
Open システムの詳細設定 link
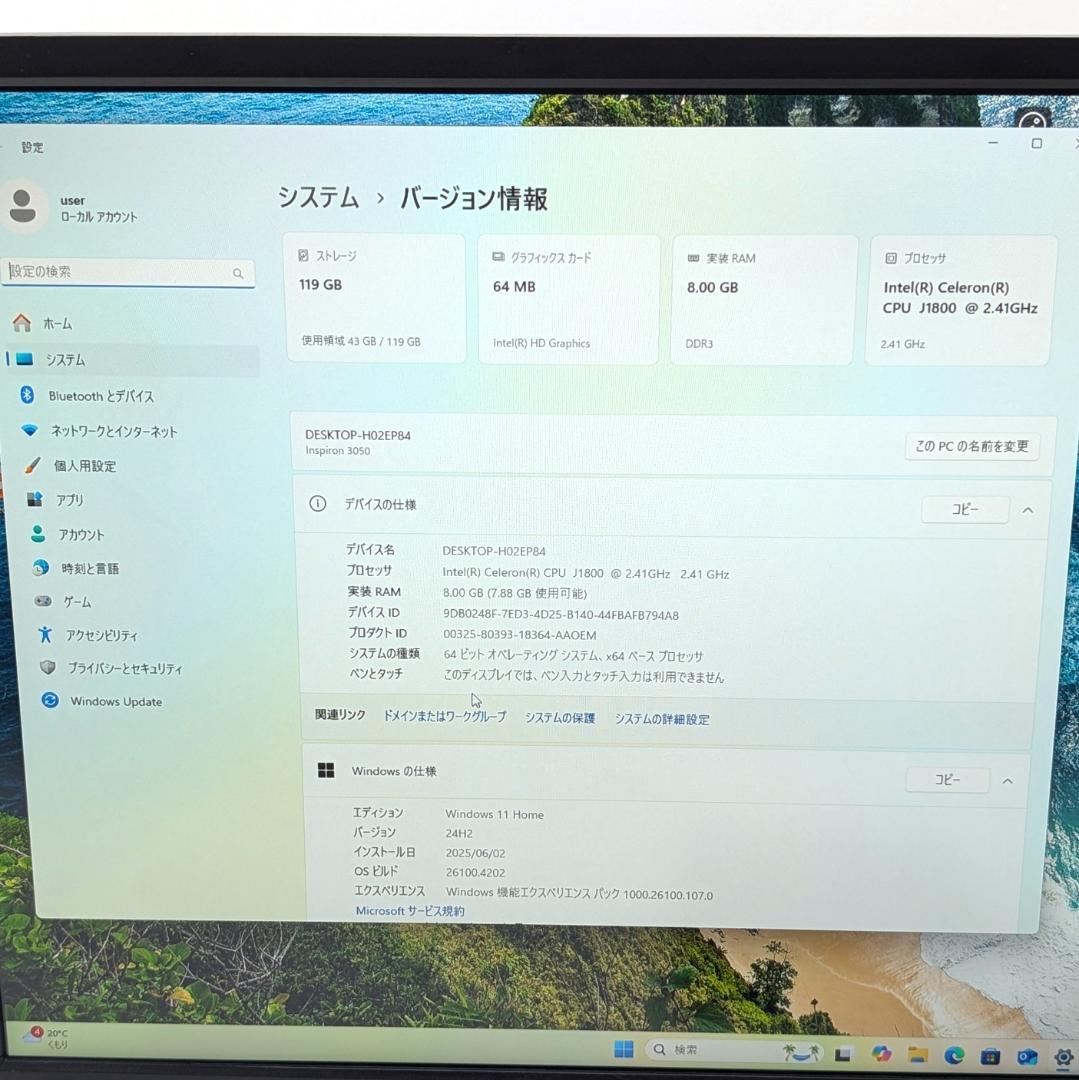(662, 719)
